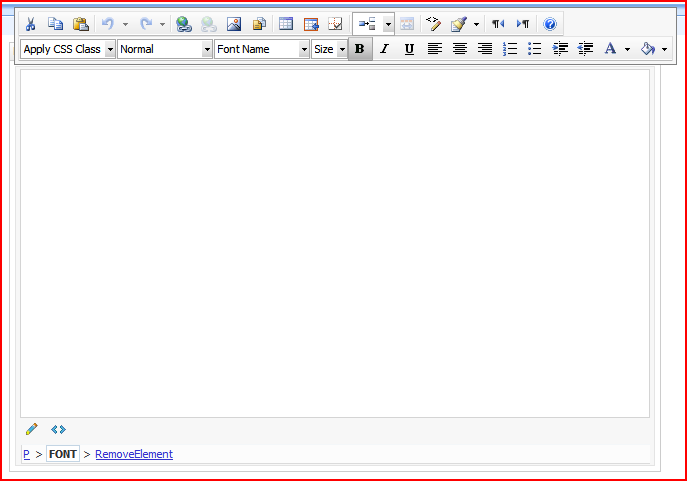
Task: Click the Insert Image icon
Action: (x=234, y=24)
